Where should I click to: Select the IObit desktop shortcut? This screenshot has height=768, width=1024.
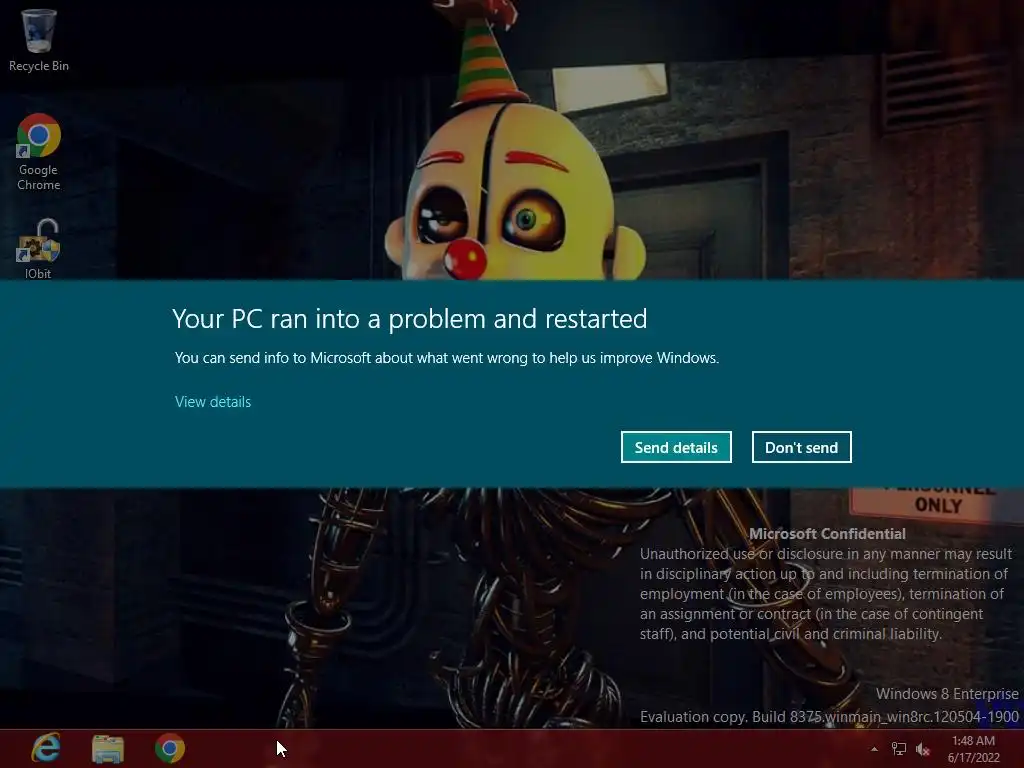coord(39,249)
